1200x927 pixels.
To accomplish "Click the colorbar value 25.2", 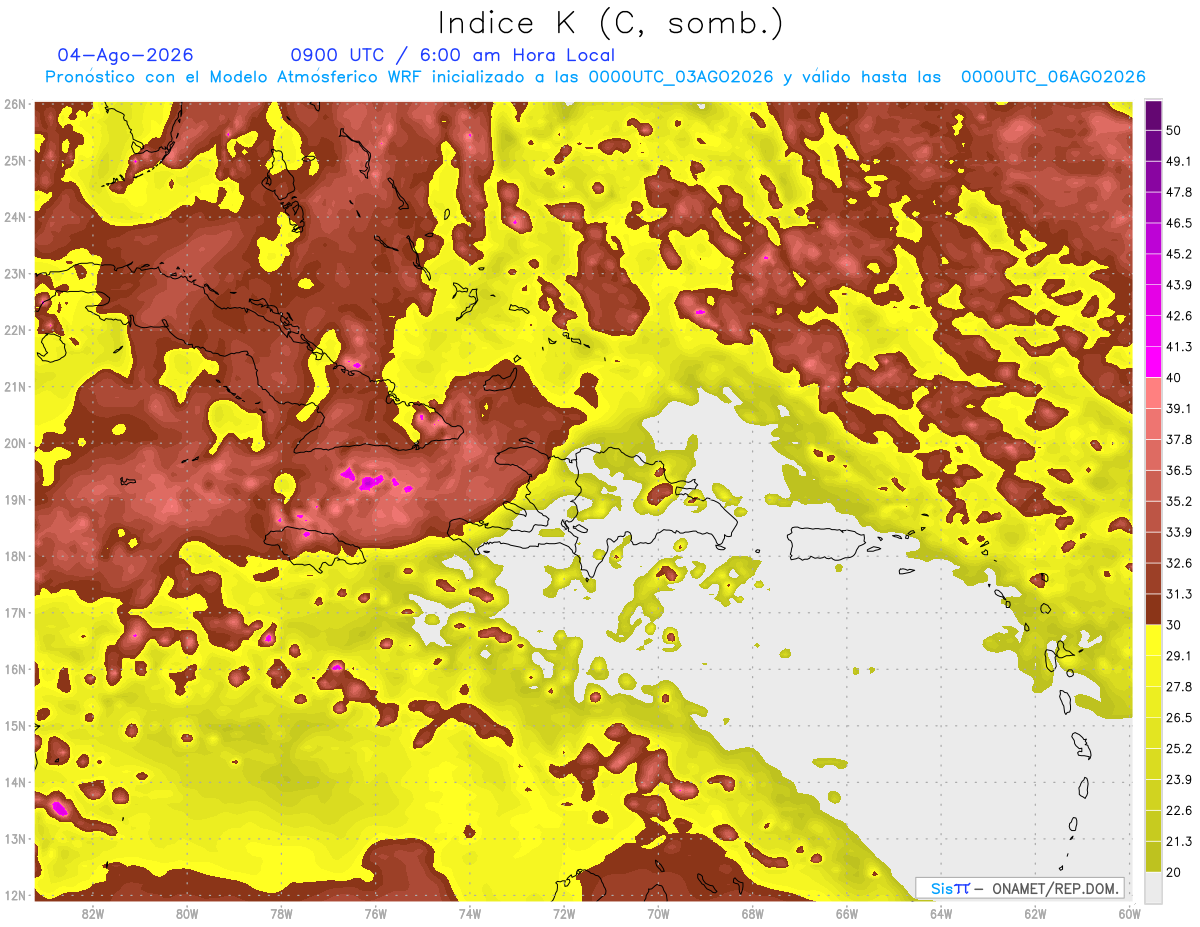I will 1178,749.
